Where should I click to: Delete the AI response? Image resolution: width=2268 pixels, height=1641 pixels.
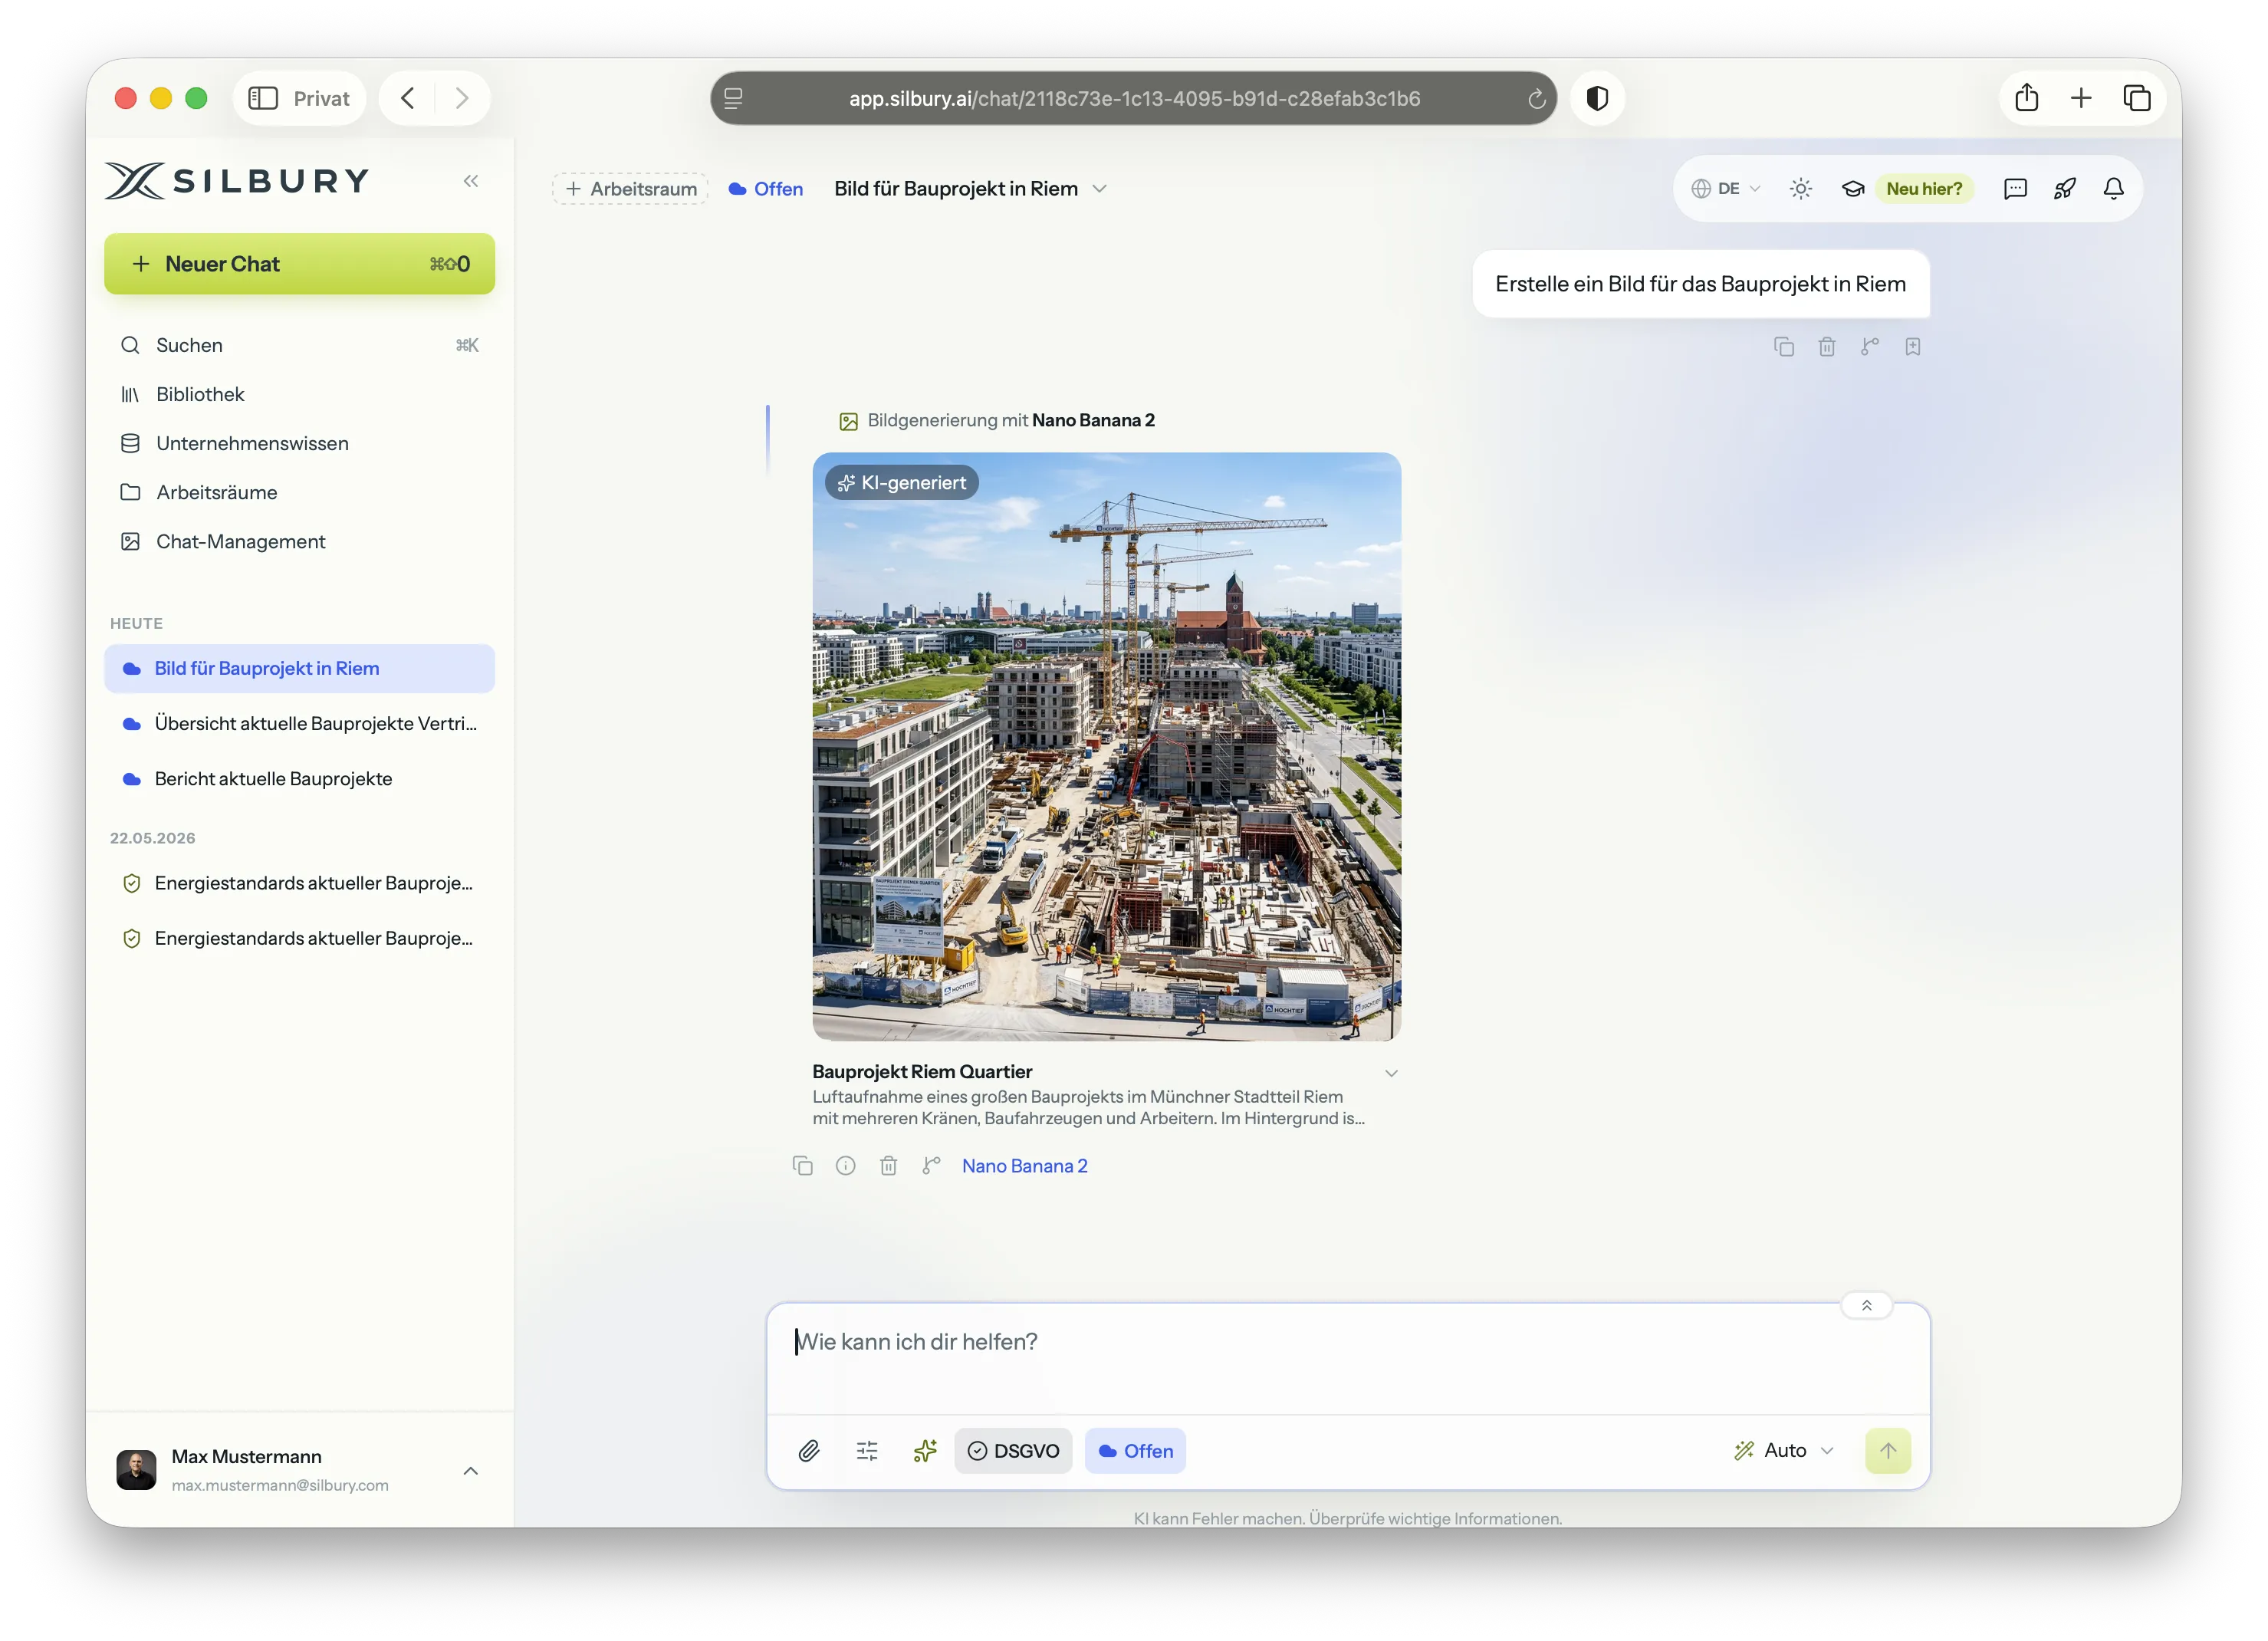tap(889, 1166)
